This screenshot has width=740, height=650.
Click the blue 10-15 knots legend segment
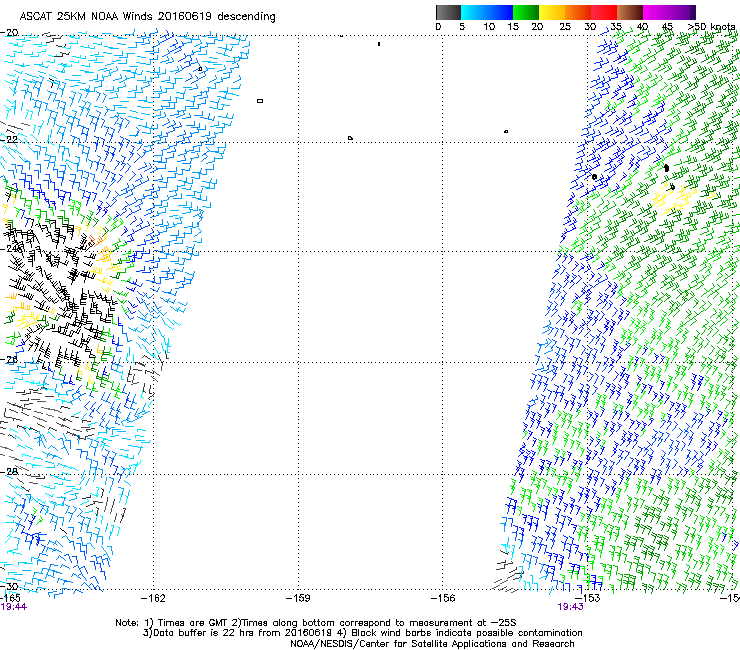pyautogui.click(x=500, y=12)
